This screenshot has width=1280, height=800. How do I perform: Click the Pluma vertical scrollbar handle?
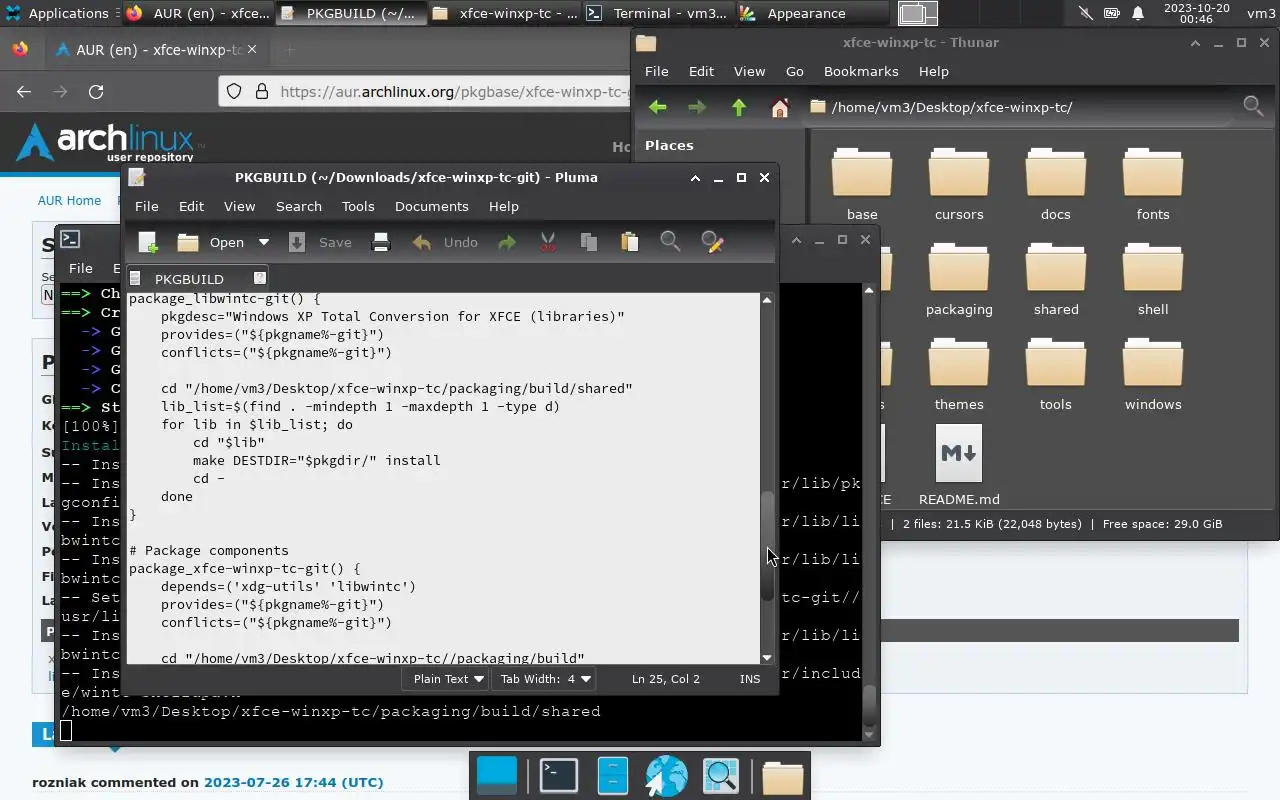tap(767, 546)
